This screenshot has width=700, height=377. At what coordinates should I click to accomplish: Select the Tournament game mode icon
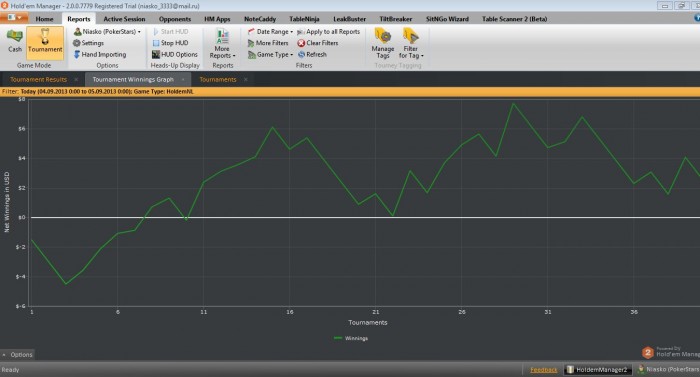[x=45, y=41]
